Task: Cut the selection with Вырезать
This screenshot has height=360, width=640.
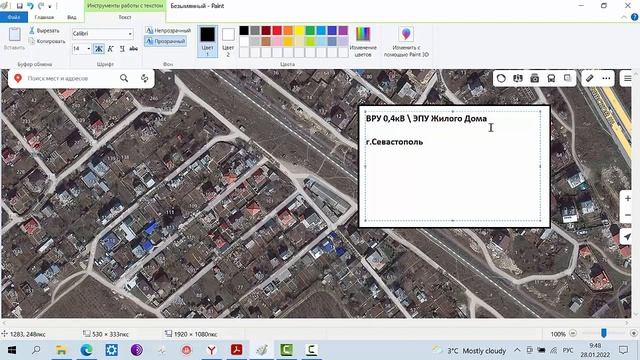Action: [x=44, y=31]
